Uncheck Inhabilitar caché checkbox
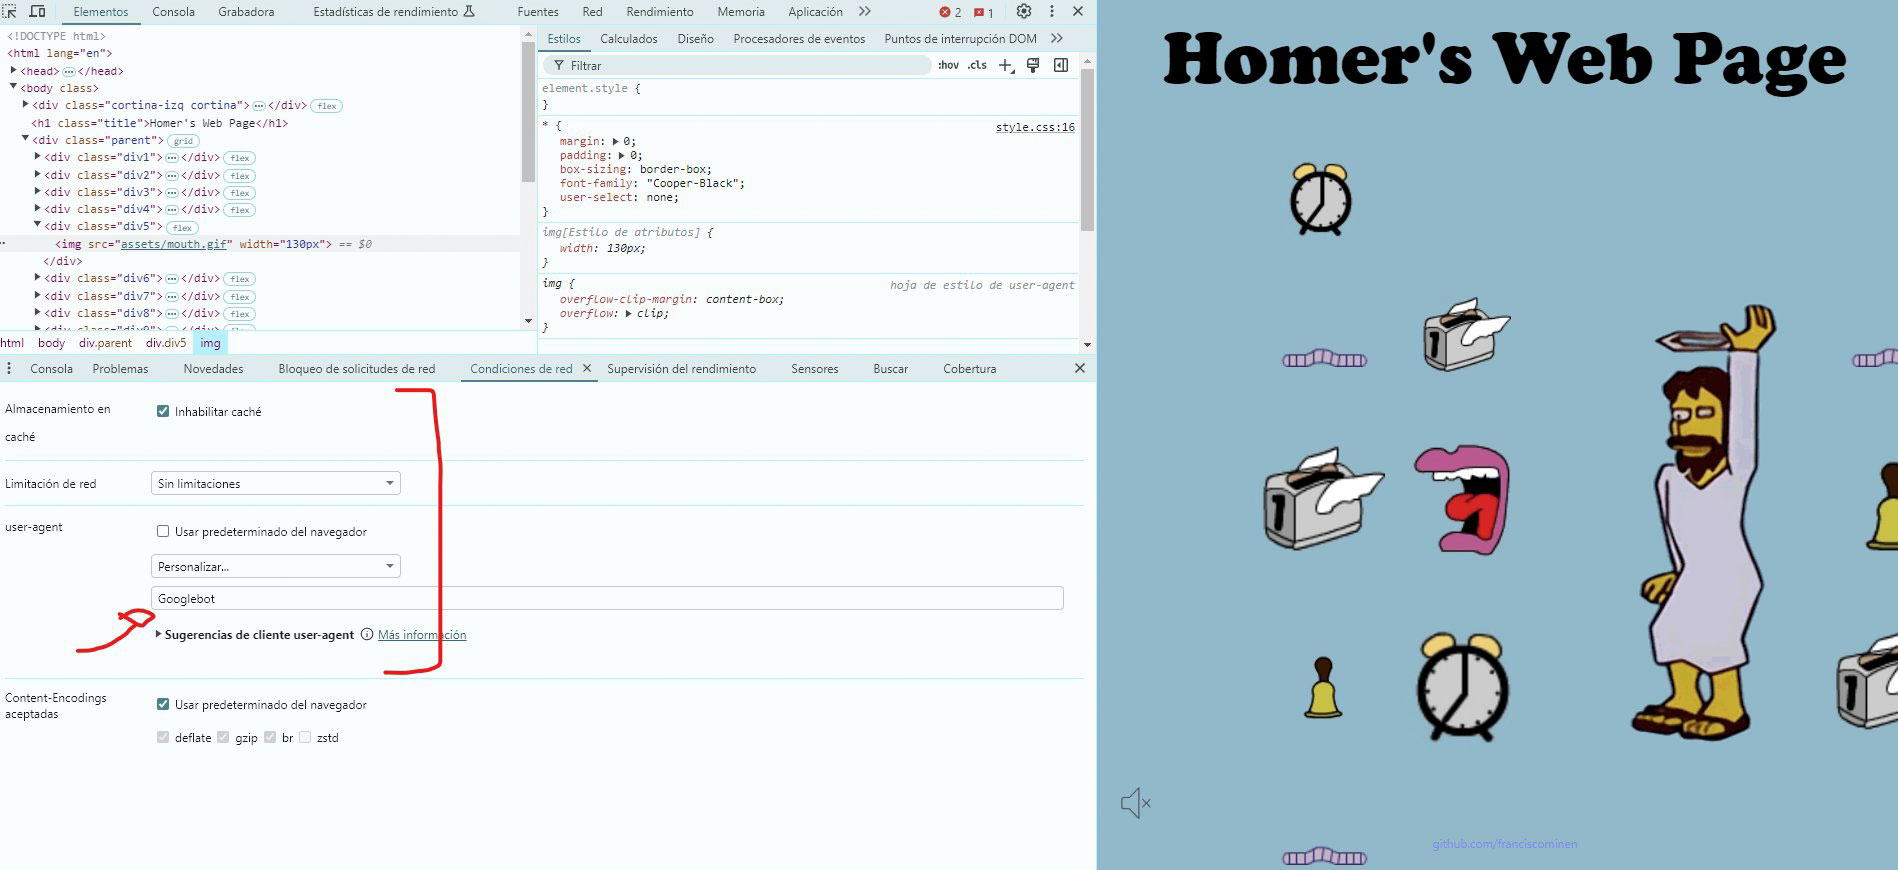Viewport: 1898px width, 870px height. (x=163, y=411)
